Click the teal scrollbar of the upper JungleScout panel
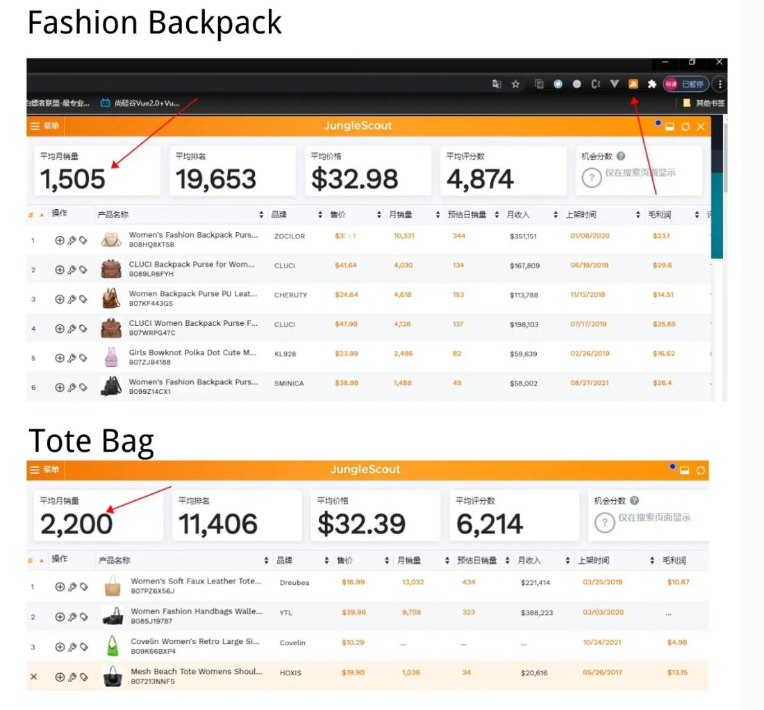Image resolution: width=764 pixels, height=710 pixels. tap(717, 214)
